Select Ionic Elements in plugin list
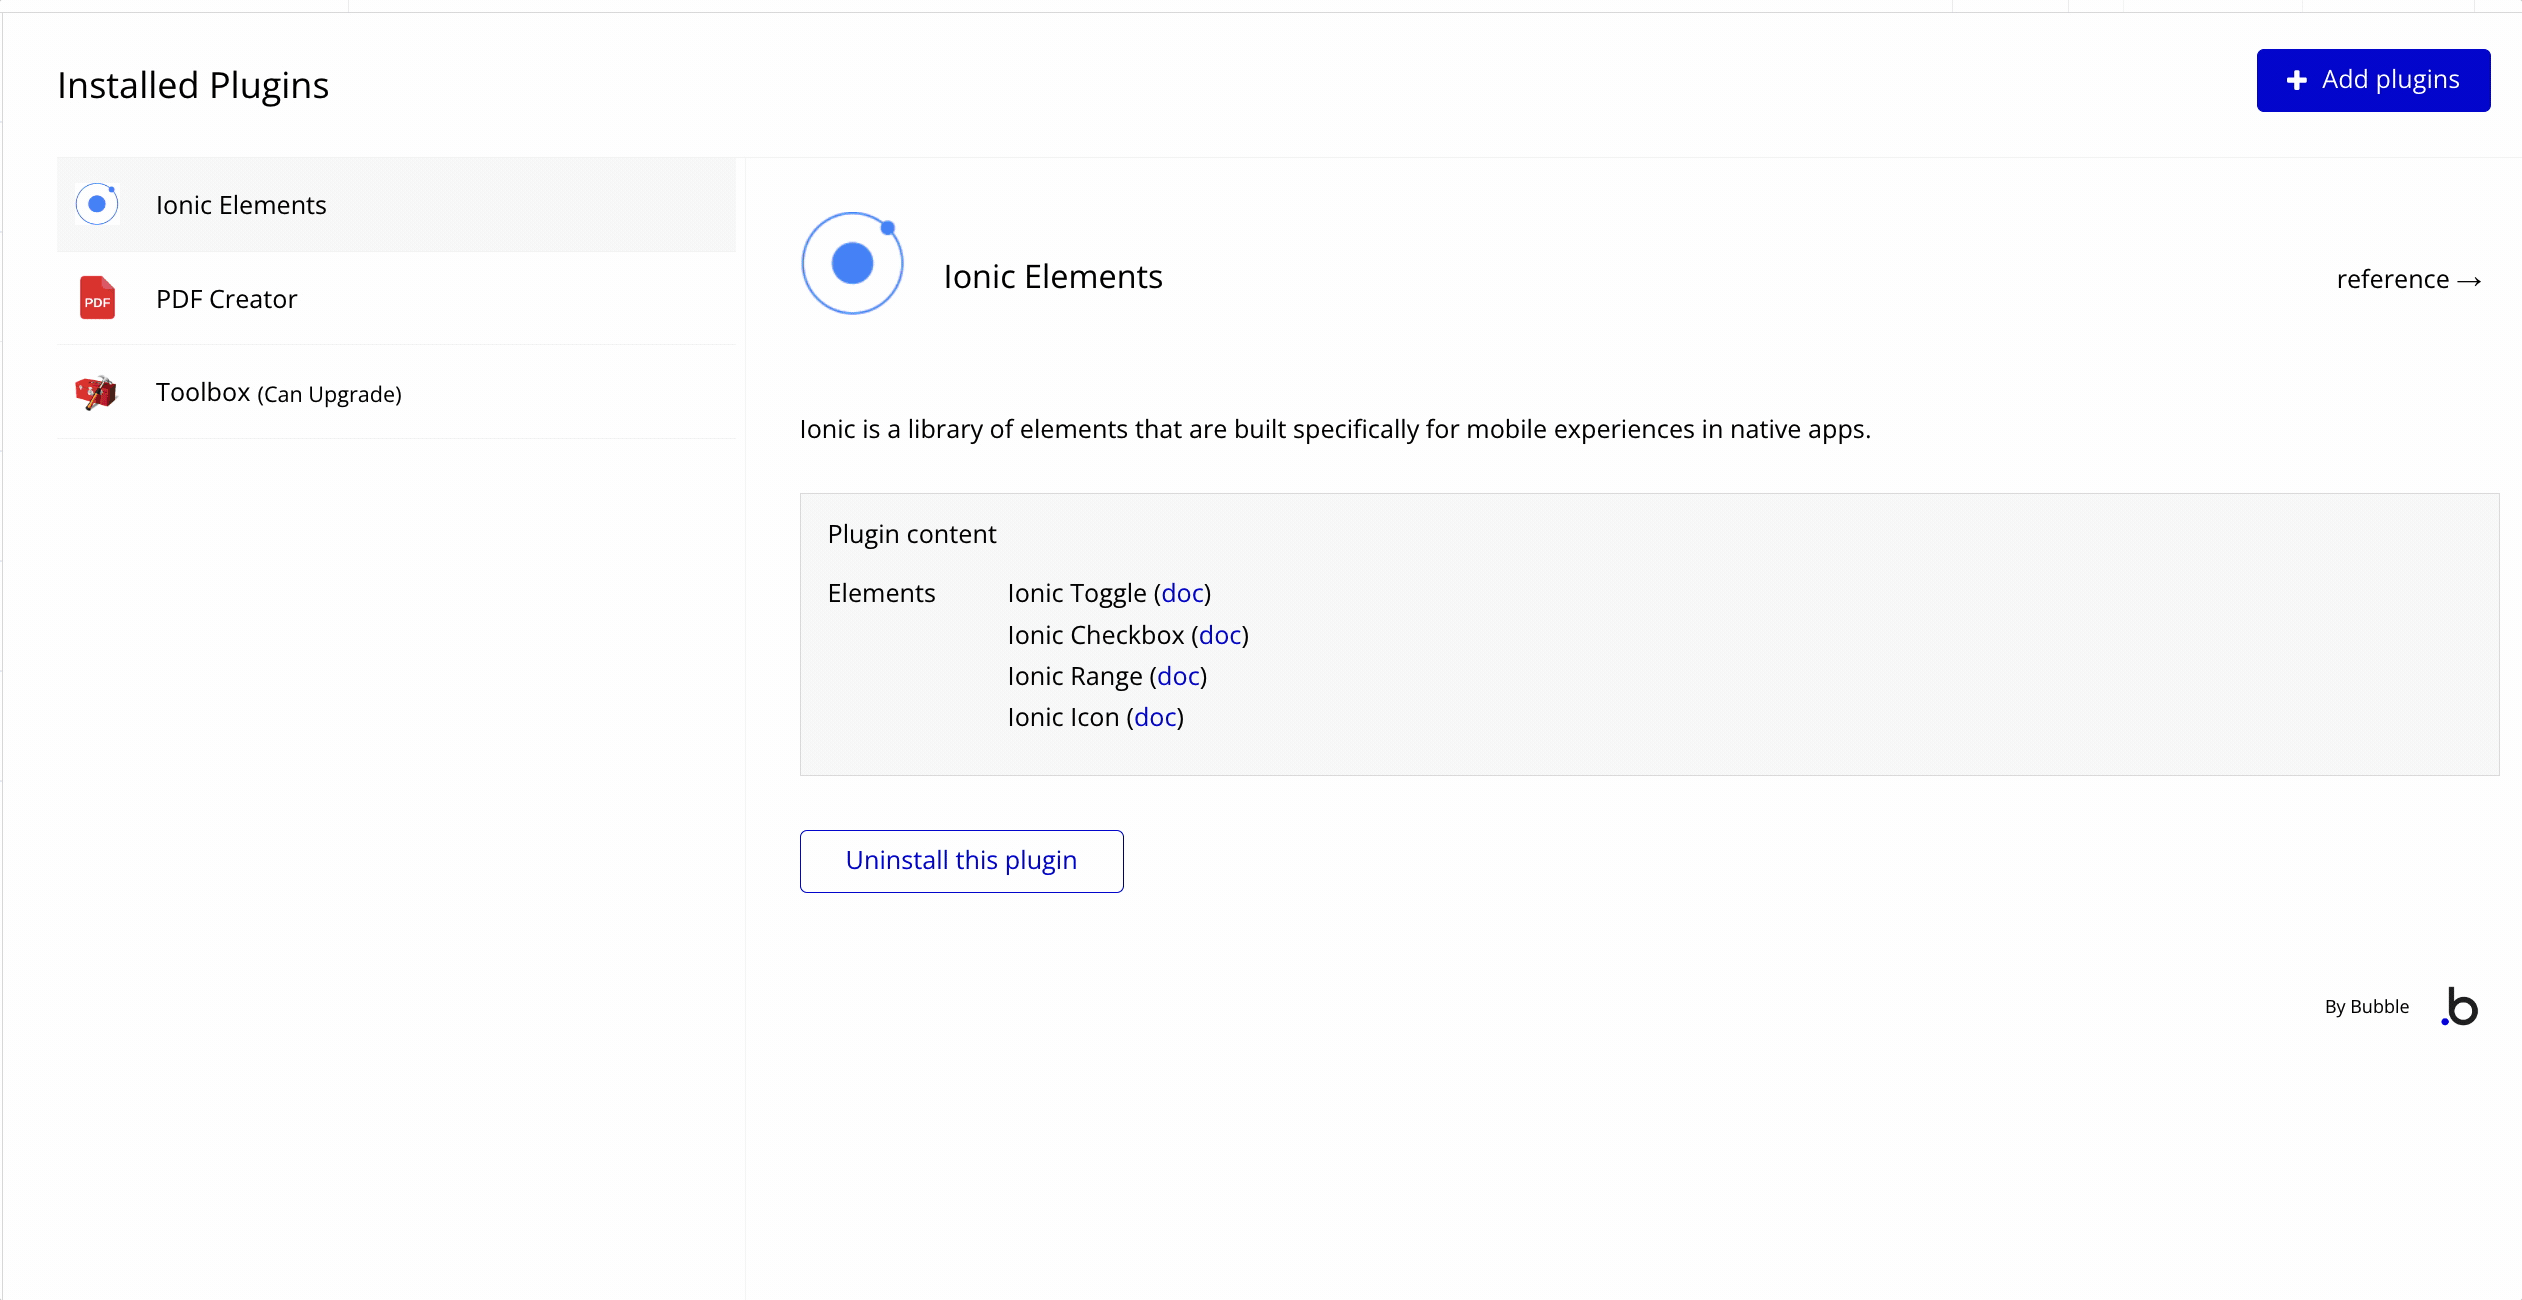 (241, 205)
